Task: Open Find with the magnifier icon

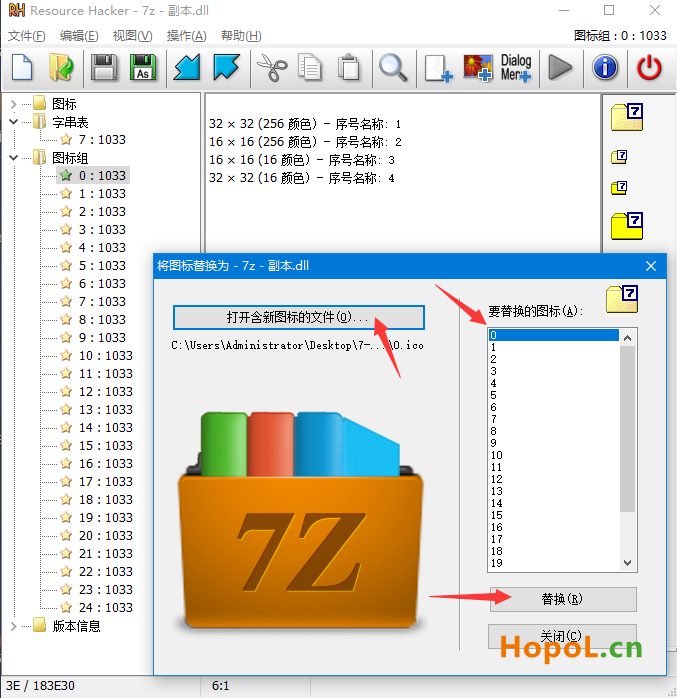Action: point(393,68)
